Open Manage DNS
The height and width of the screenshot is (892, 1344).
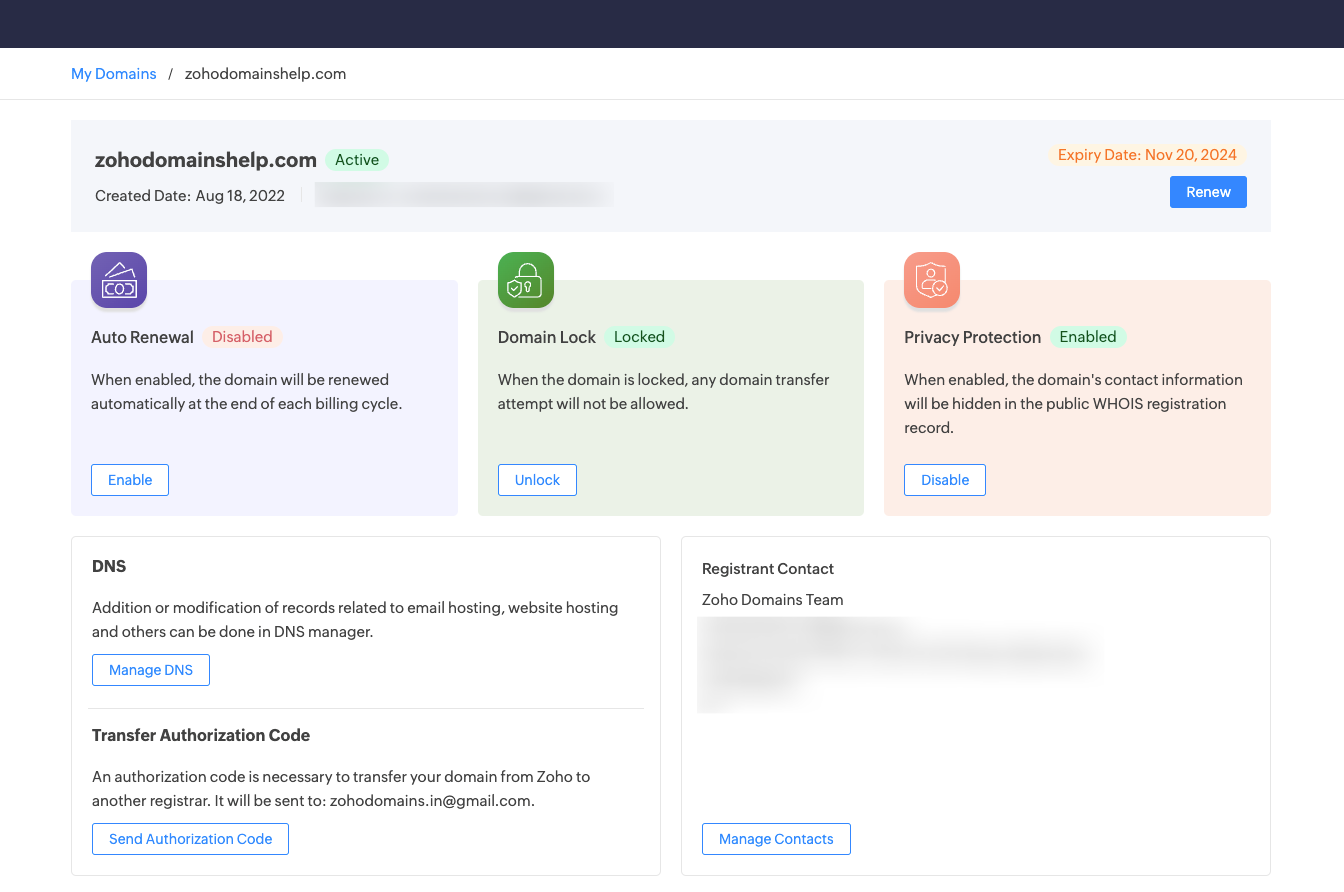[x=151, y=670]
